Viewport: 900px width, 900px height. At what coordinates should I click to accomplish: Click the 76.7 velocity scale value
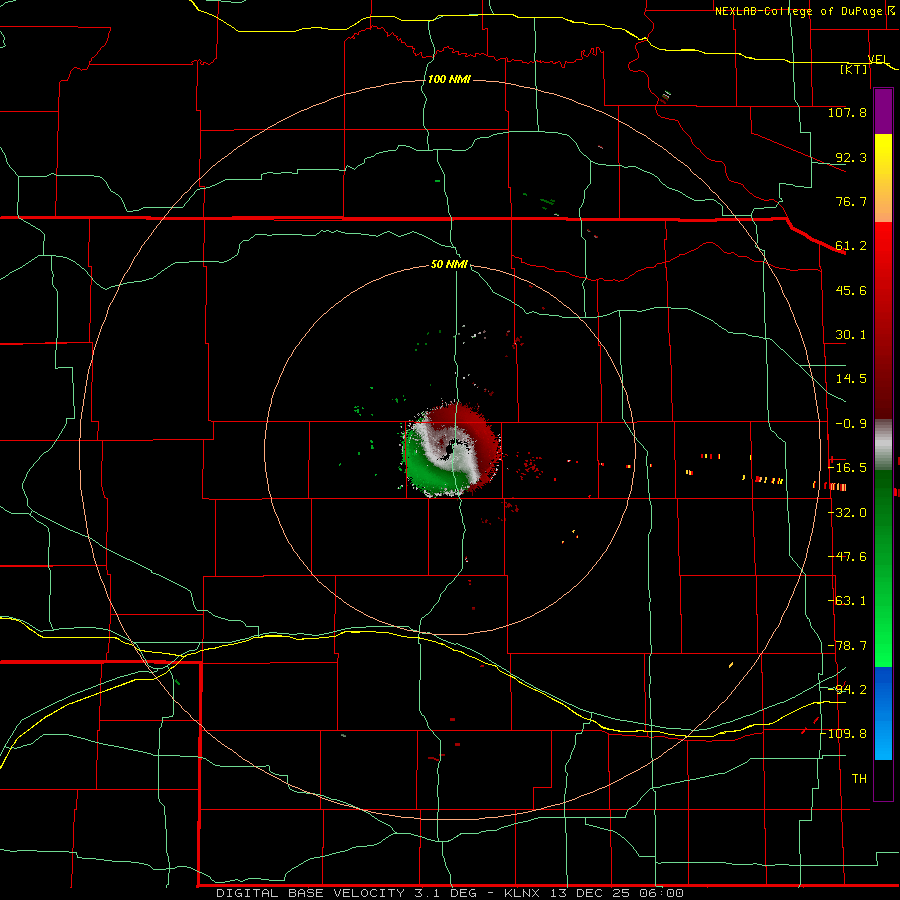coord(851,201)
